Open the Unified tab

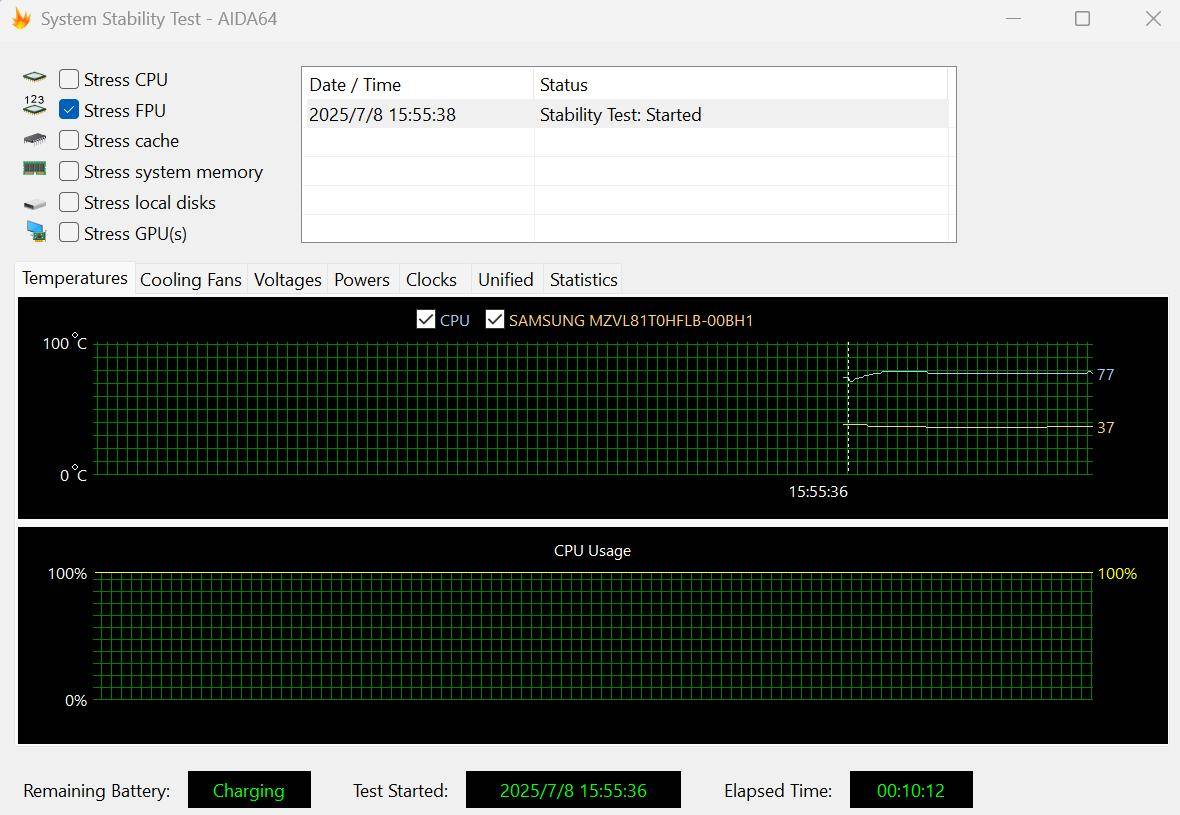point(506,280)
